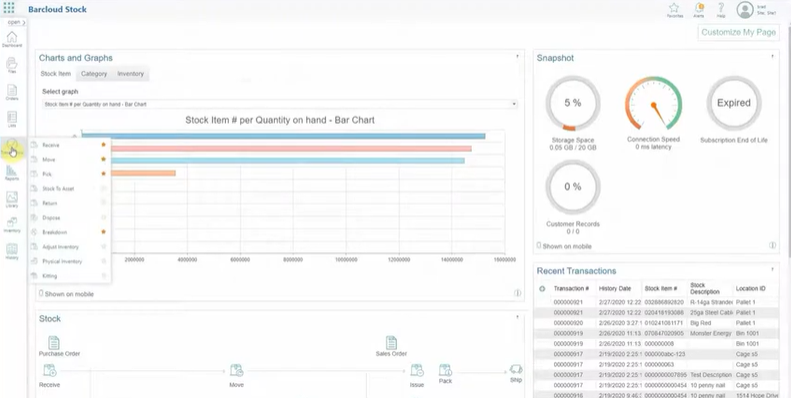Screen dimensions: 791x398
Task: Favorite the Physical Inventory star
Action: click(x=103, y=261)
